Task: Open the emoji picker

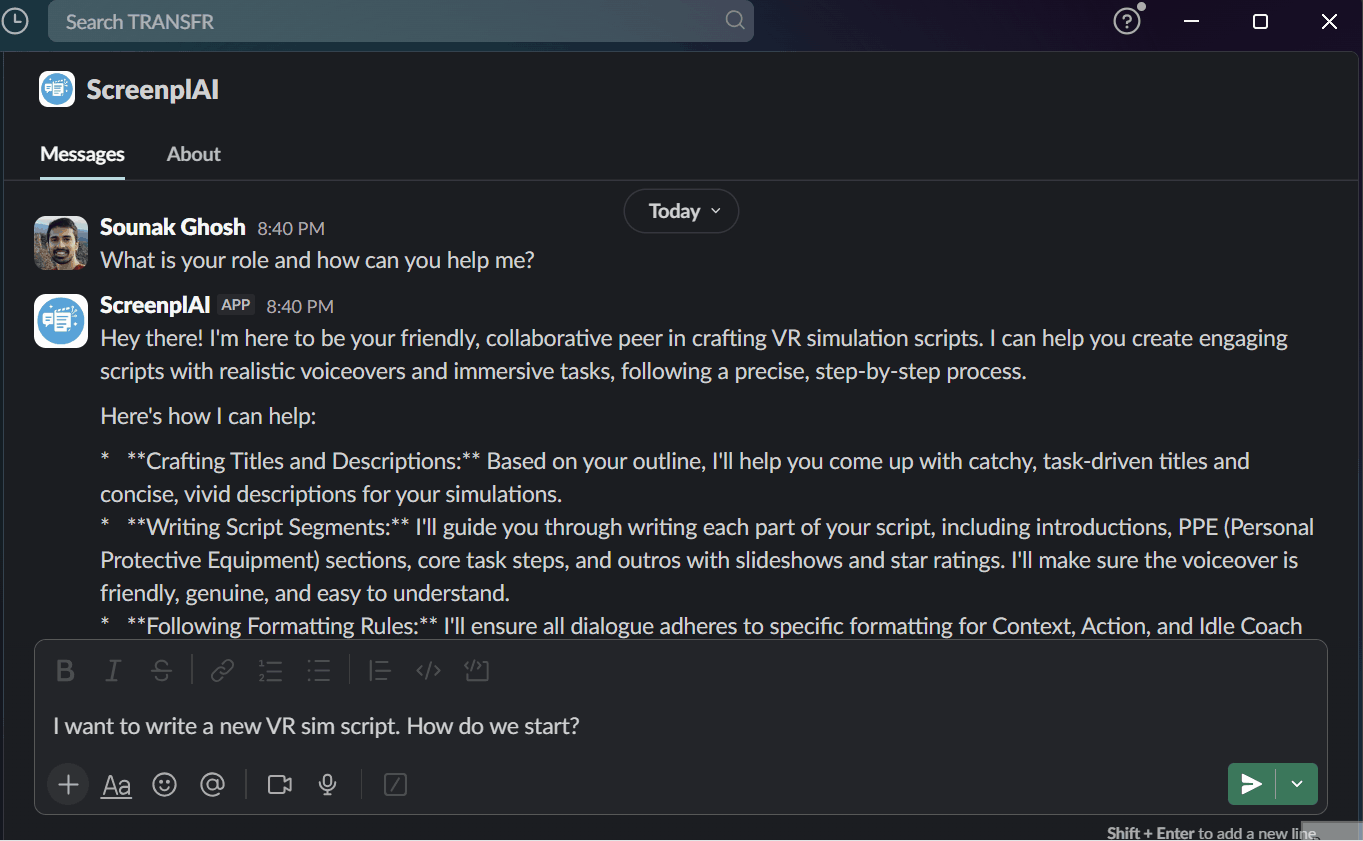Action: pyautogui.click(x=165, y=785)
